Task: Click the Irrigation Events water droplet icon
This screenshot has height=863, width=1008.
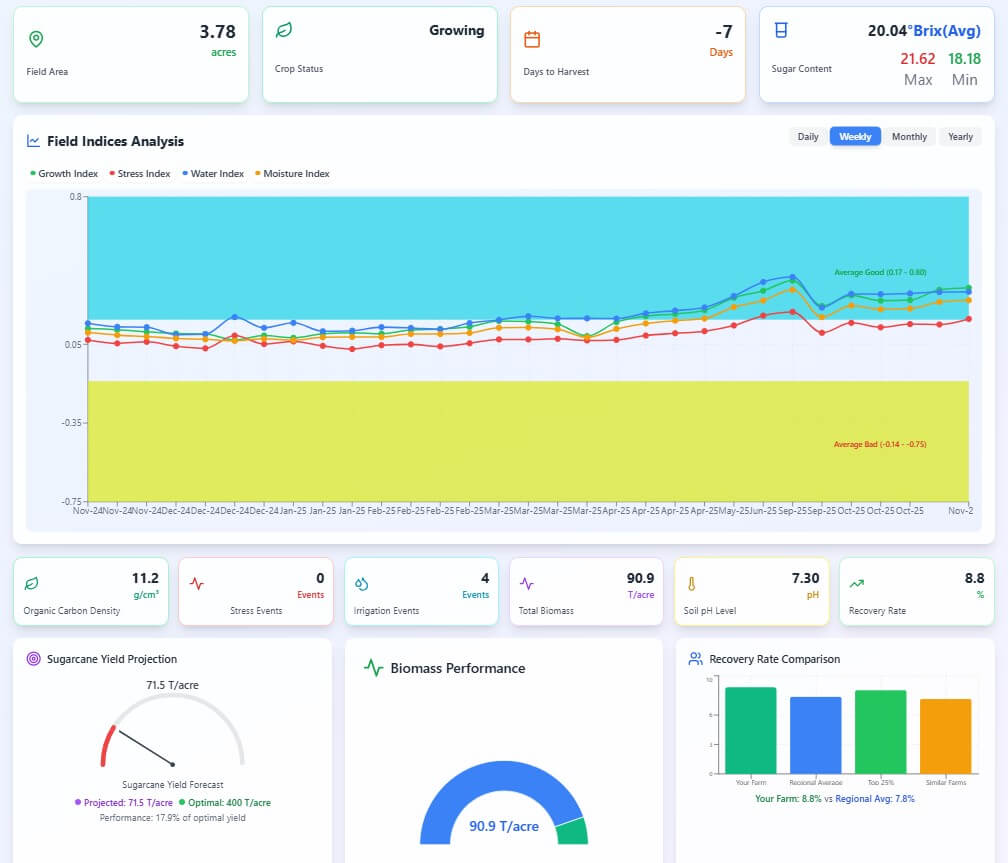Action: (361, 583)
